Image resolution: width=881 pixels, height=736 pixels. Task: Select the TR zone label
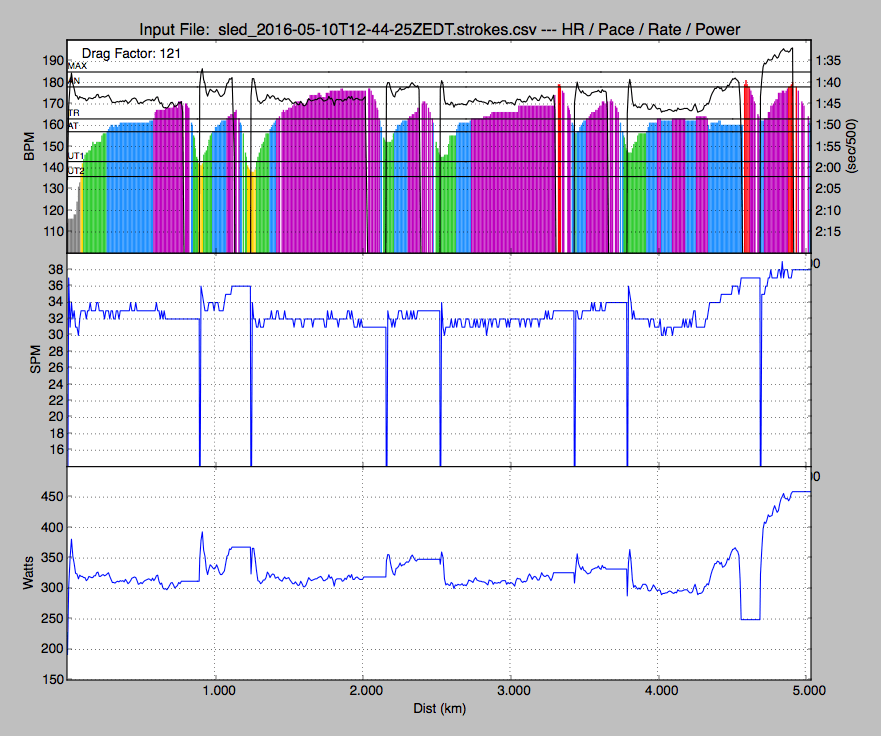coord(73,114)
